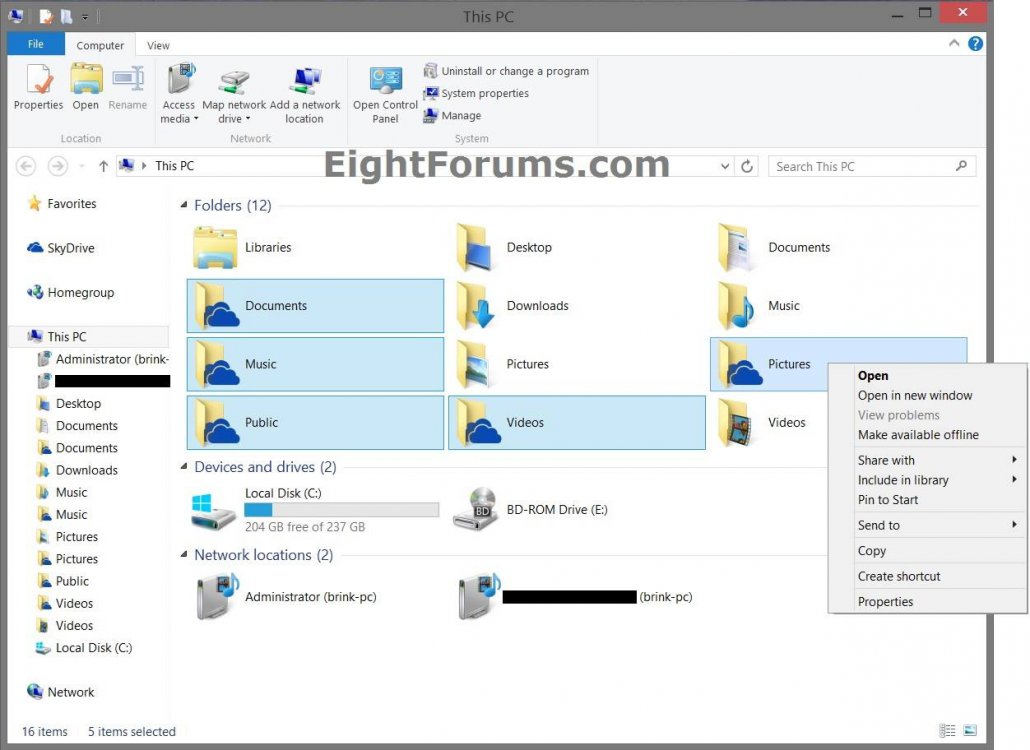1030x750 pixels.
Task: Select Local Disk (C:) in the navigation pane
Action: click(x=84, y=648)
